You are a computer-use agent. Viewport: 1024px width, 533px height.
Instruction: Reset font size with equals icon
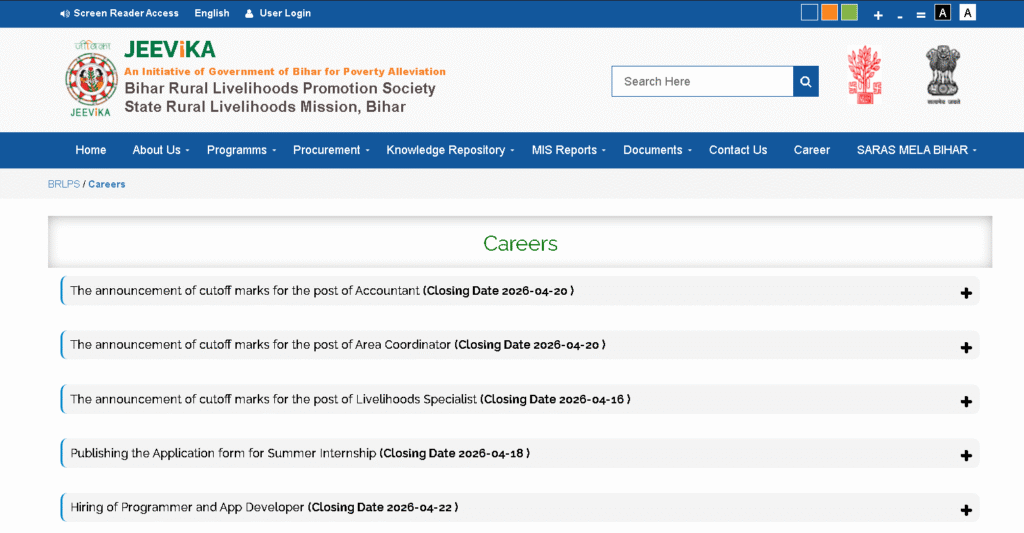[x=920, y=14]
